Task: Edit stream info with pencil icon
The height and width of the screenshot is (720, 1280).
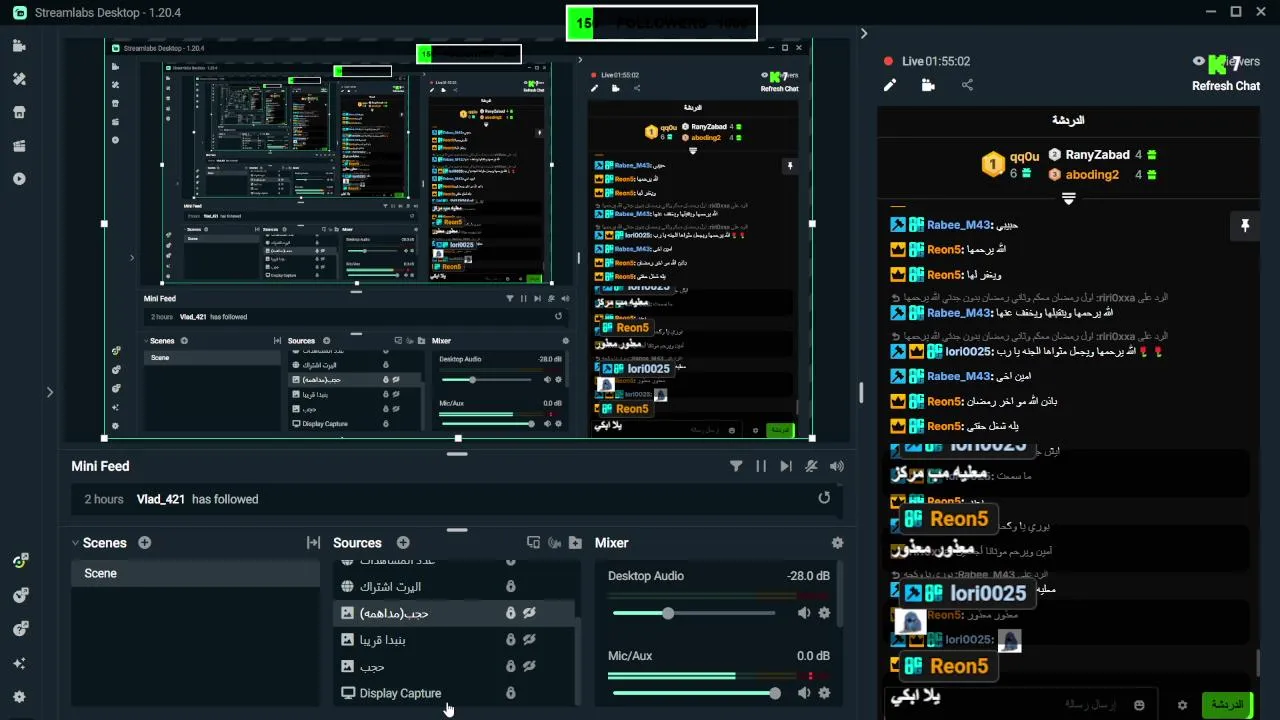Action: pos(889,85)
